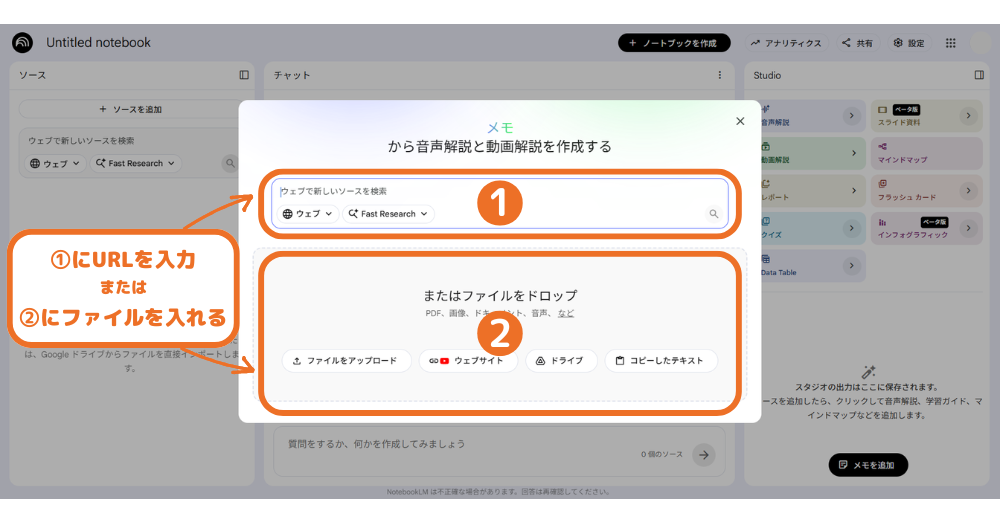The width and height of the screenshot is (1000, 523).
Task: Click the chat send arrow button
Action: point(703,455)
